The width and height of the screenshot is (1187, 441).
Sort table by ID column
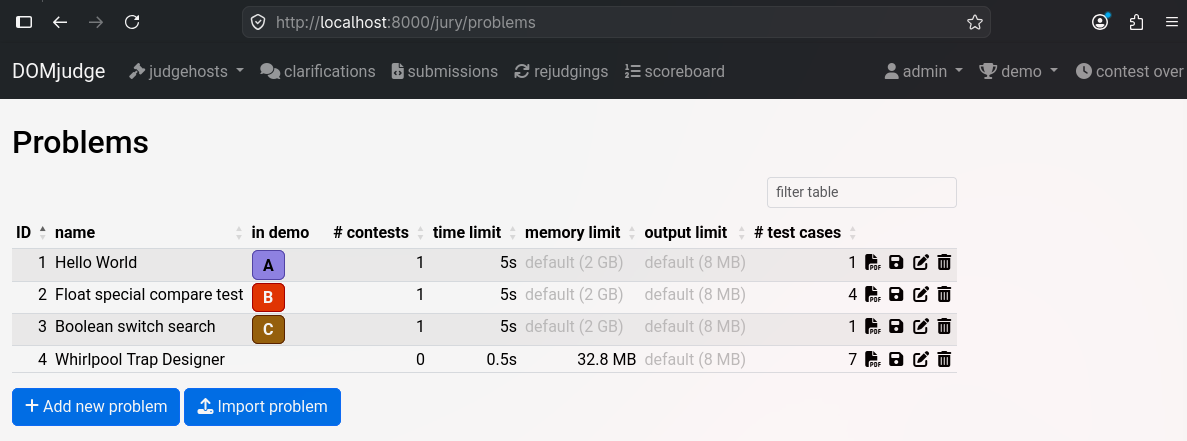click(30, 232)
